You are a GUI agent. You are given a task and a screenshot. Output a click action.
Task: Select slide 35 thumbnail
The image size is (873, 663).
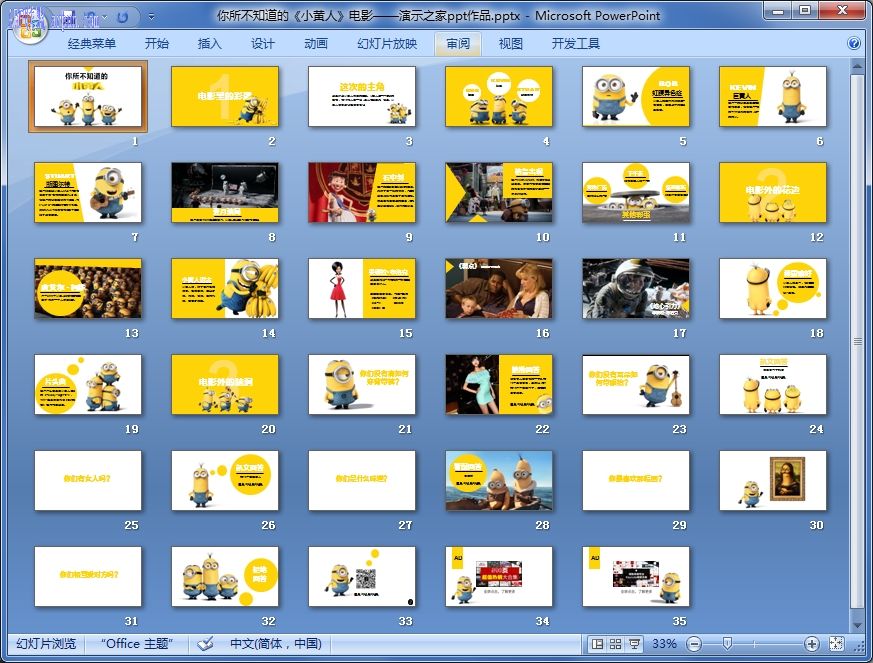636,577
